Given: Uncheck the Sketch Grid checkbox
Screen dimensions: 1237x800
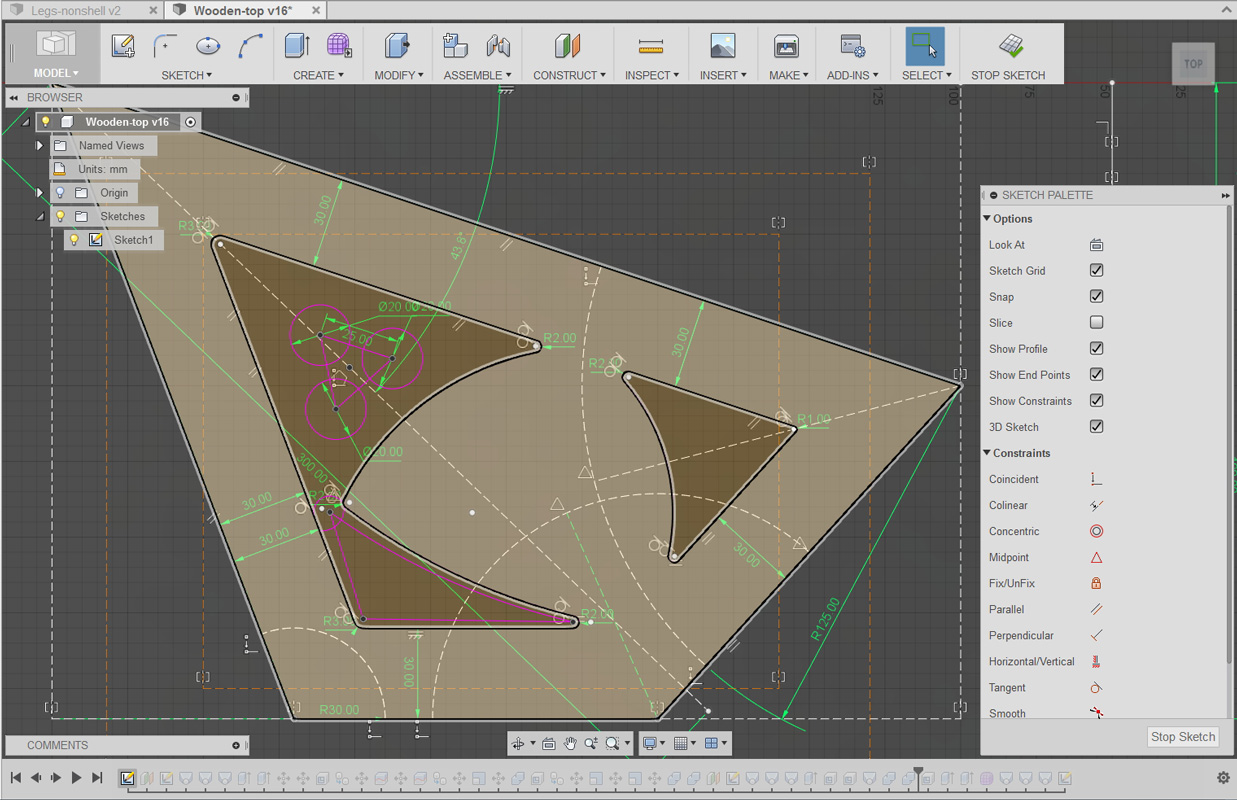Looking at the screenshot, I should pyautogui.click(x=1096, y=271).
